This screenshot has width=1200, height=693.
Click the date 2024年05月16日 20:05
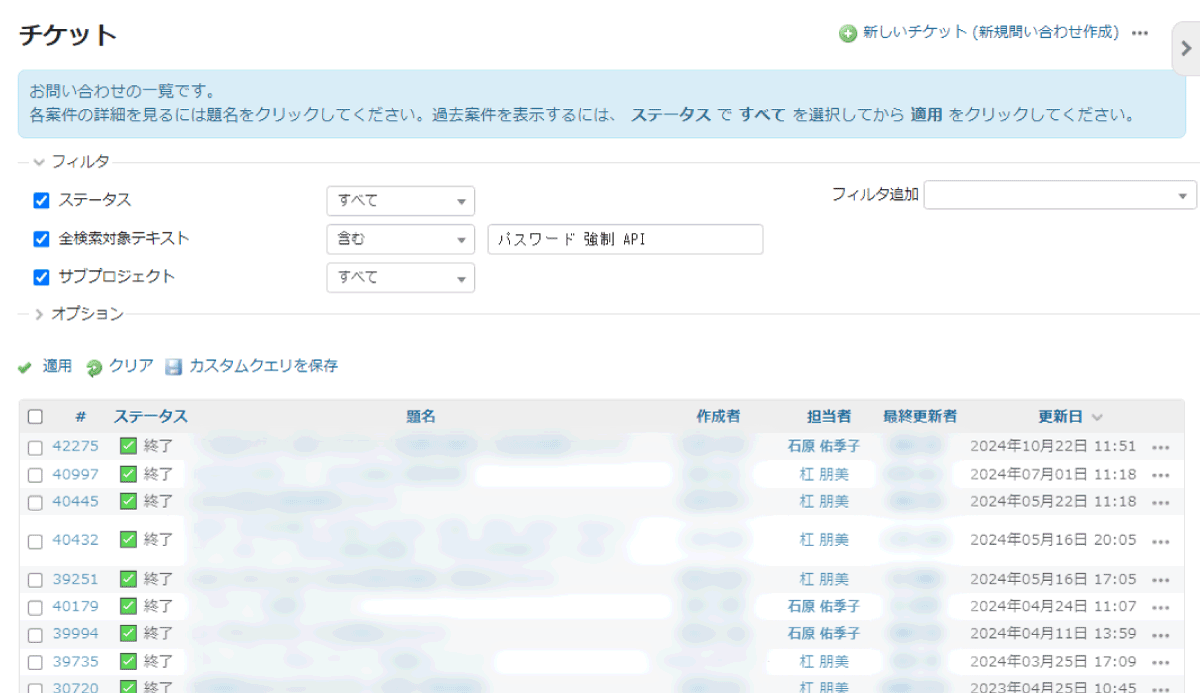(x=1053, y=540)
